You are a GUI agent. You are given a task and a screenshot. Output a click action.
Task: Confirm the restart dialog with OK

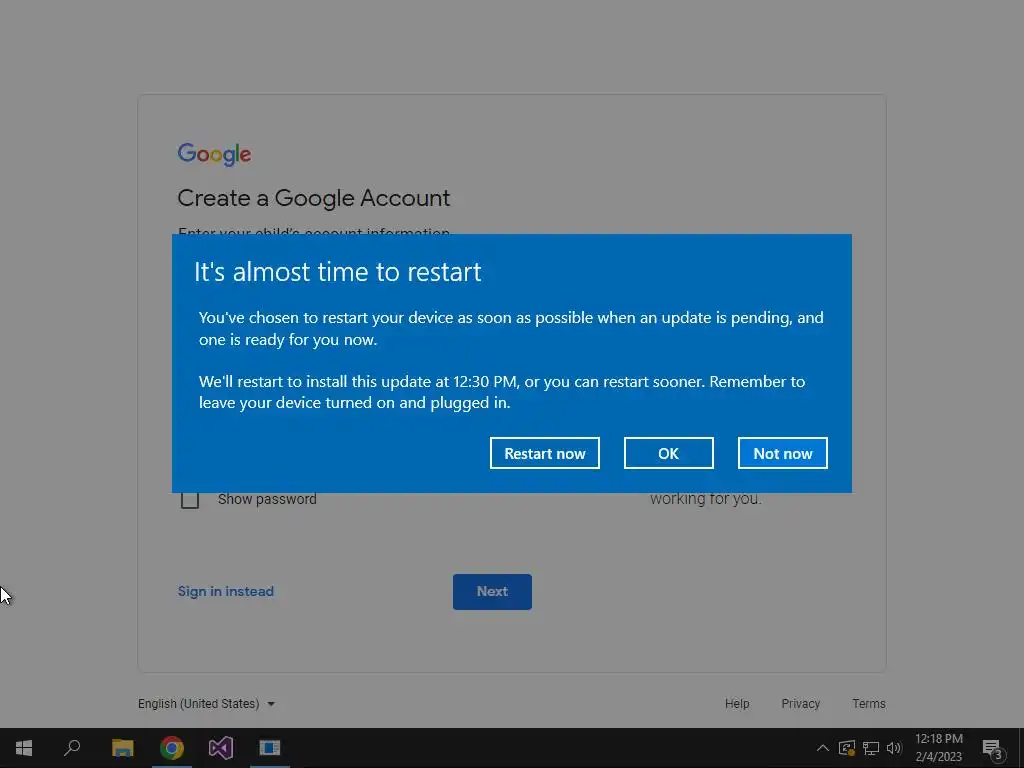(668, 453)
